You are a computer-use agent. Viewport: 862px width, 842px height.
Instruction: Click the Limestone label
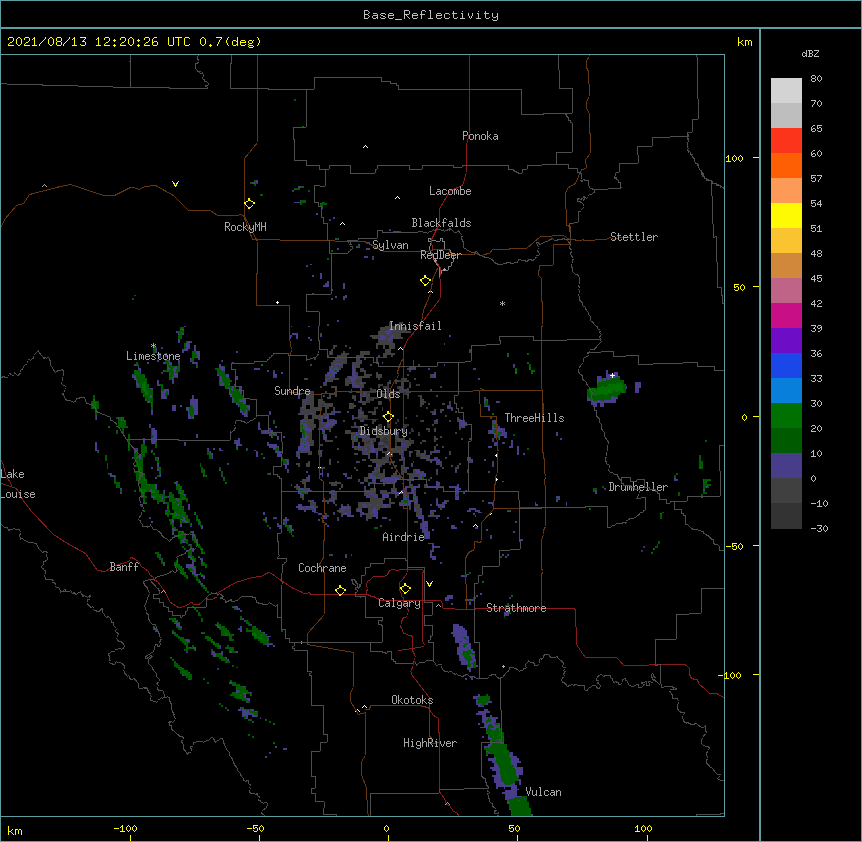pyautogui.click(x=153, y=356)
